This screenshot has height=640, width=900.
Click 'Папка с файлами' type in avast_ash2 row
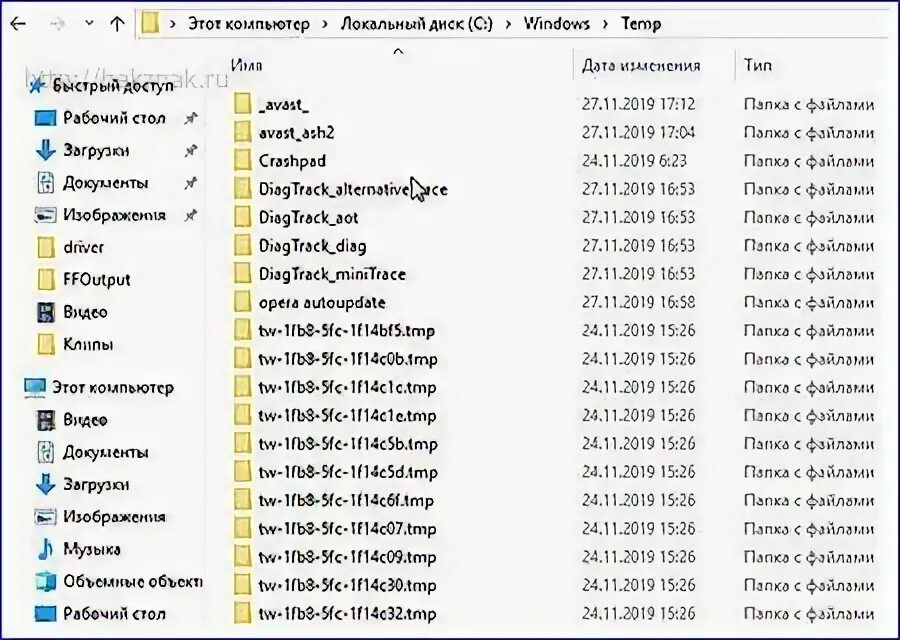click(x=809, y=133)
